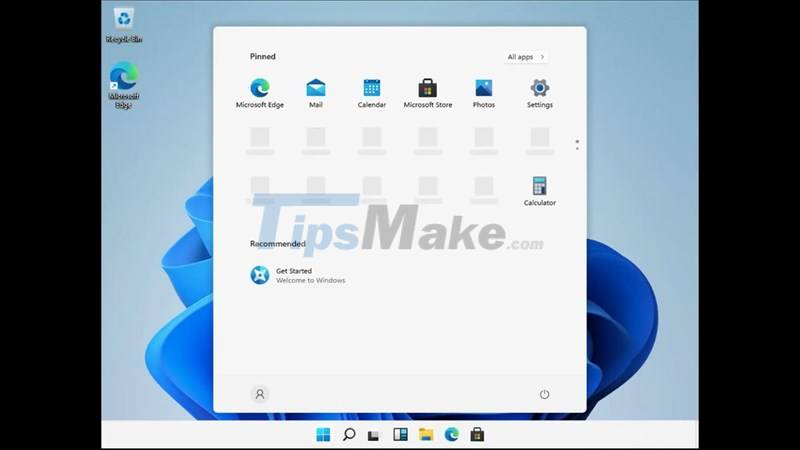Click the pinned apps page indicator dots
The height and width of the screenshot is (450, 800).
coord(577,145)
